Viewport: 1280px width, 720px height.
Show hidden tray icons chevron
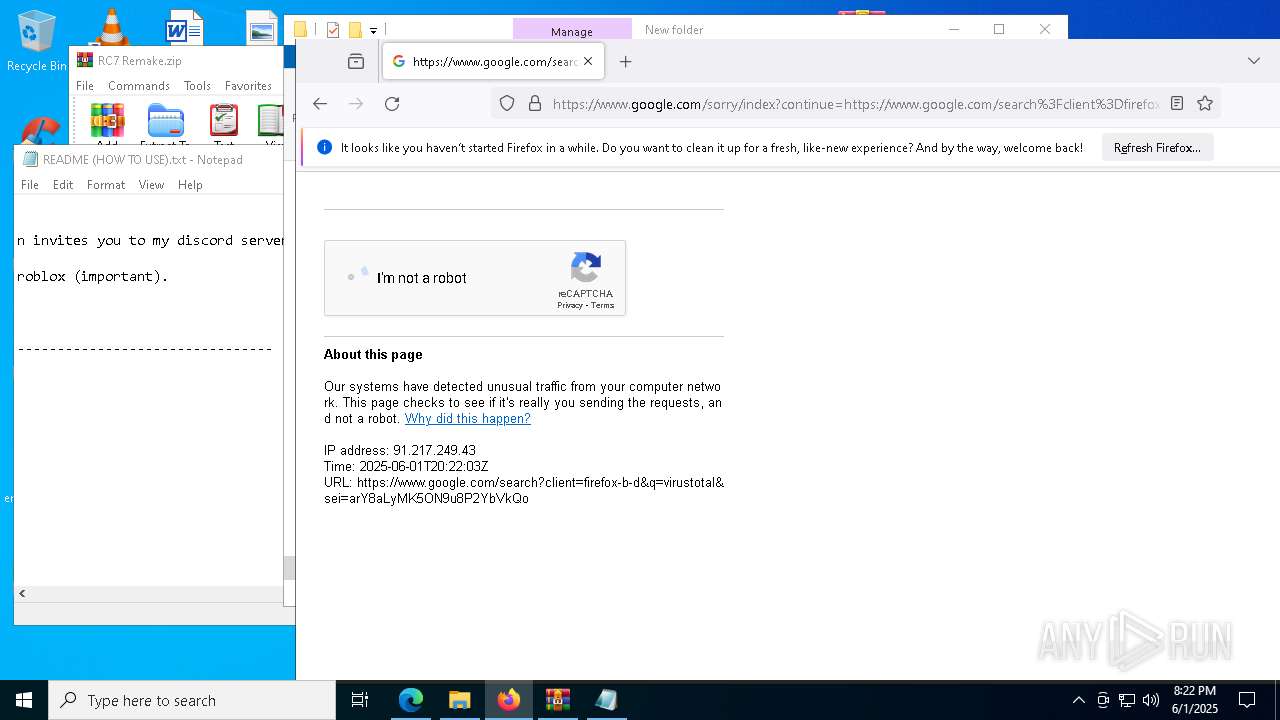1078,700
